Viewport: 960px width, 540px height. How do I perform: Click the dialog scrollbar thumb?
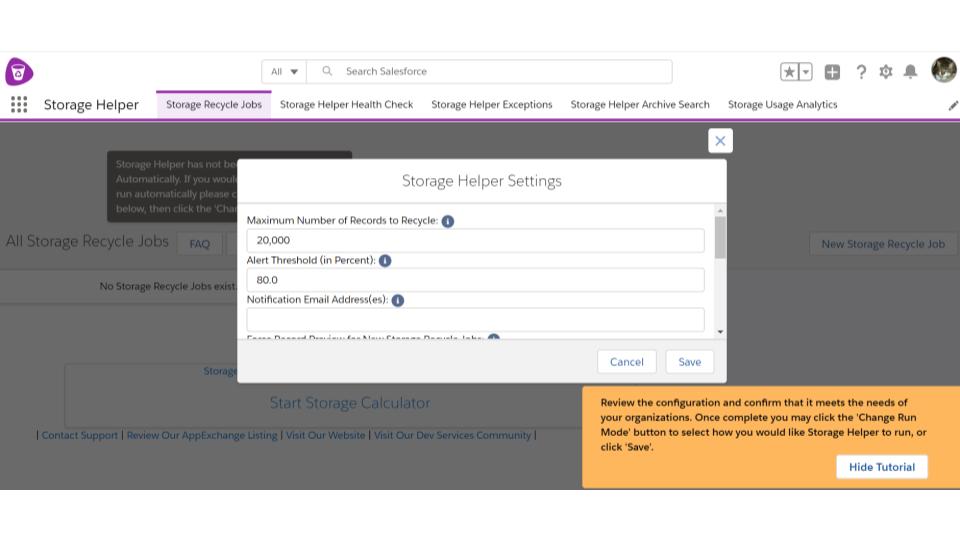[x=720, y=238]
